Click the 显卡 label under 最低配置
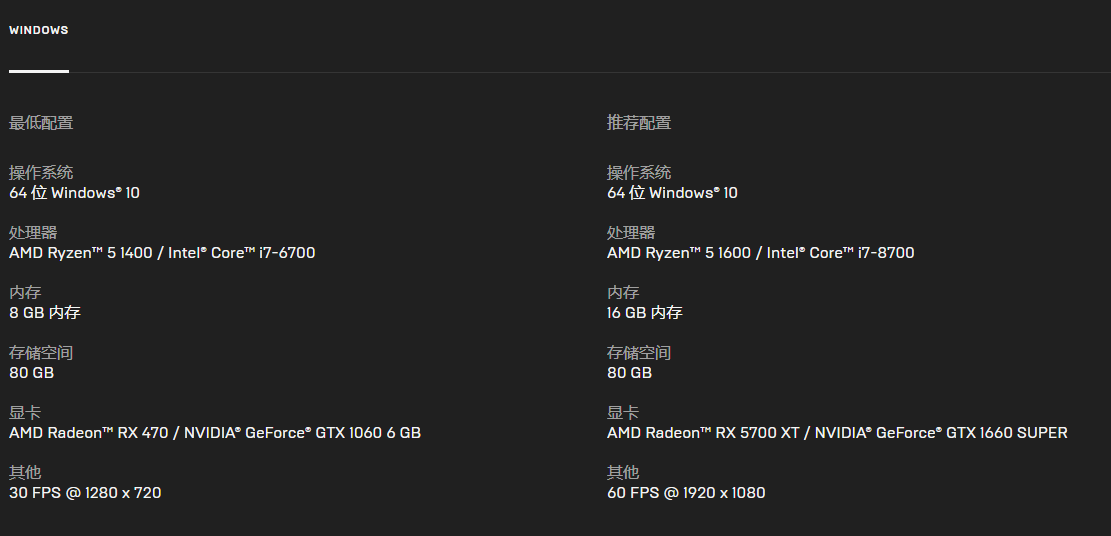1111x536 pixels. click(25, 413)
